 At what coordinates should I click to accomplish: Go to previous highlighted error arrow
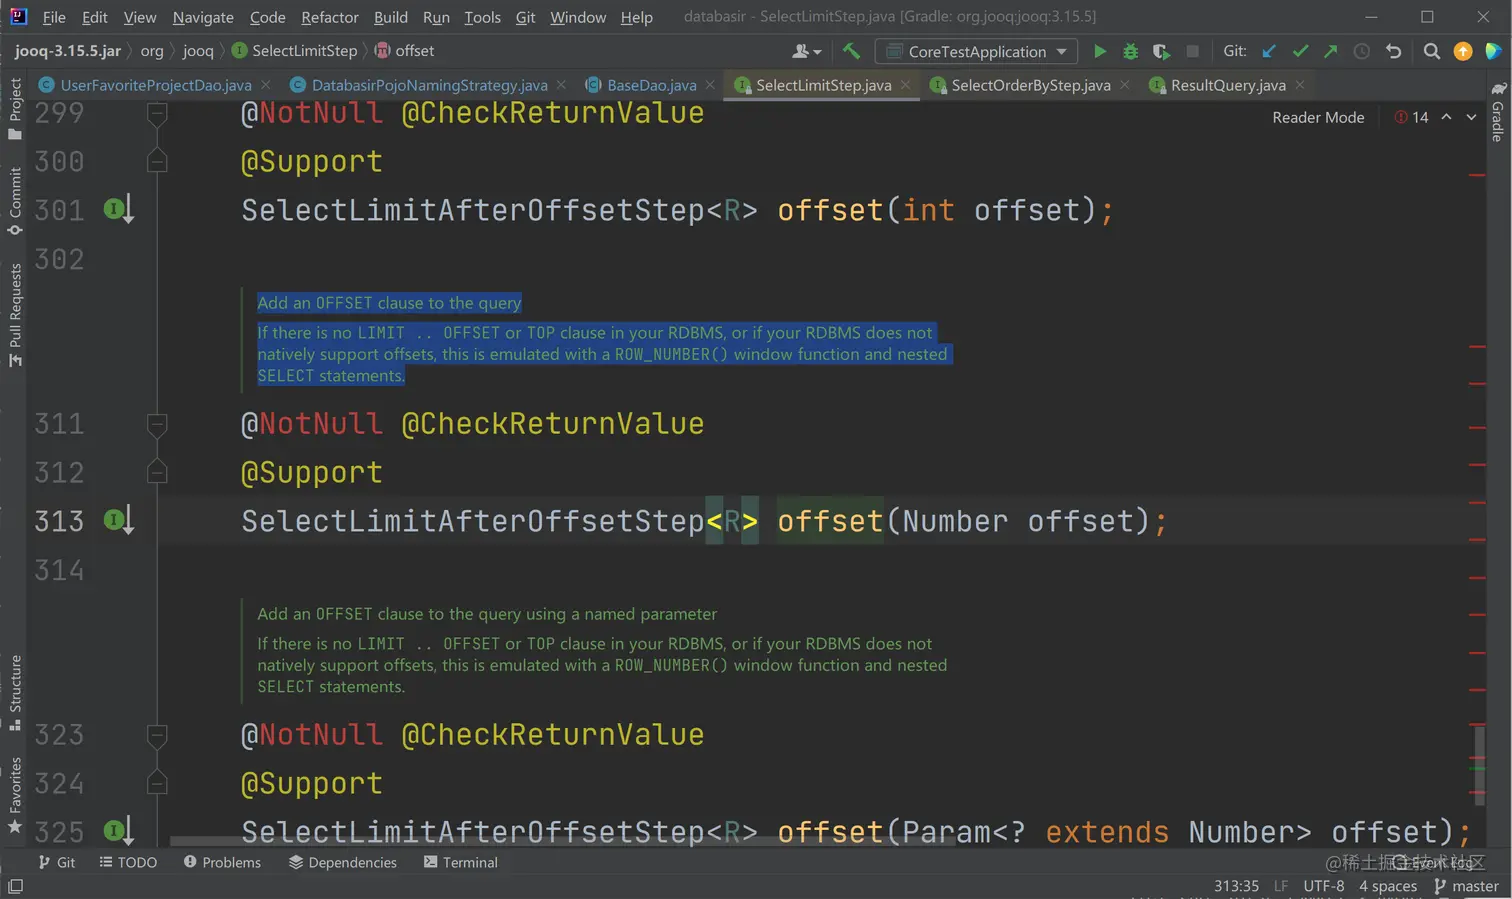[1446, 117]
